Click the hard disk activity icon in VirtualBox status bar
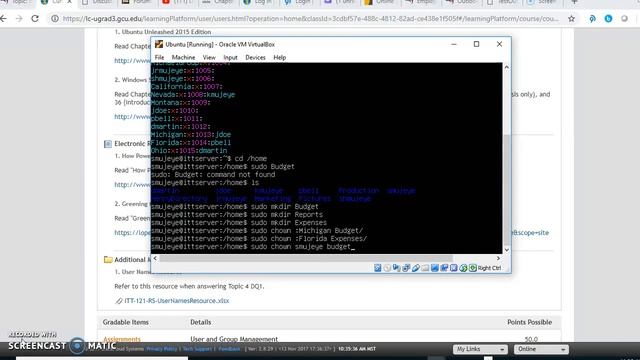The width and height of the screenshot is (640, 360). (x=378, y=268)
